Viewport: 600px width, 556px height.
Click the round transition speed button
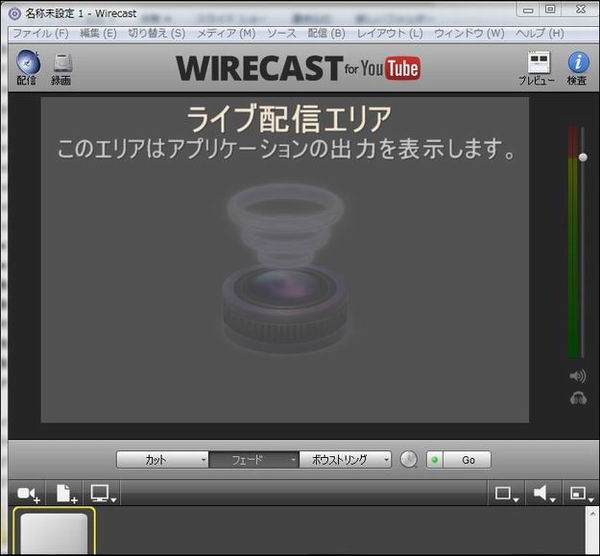click(408, 459)
